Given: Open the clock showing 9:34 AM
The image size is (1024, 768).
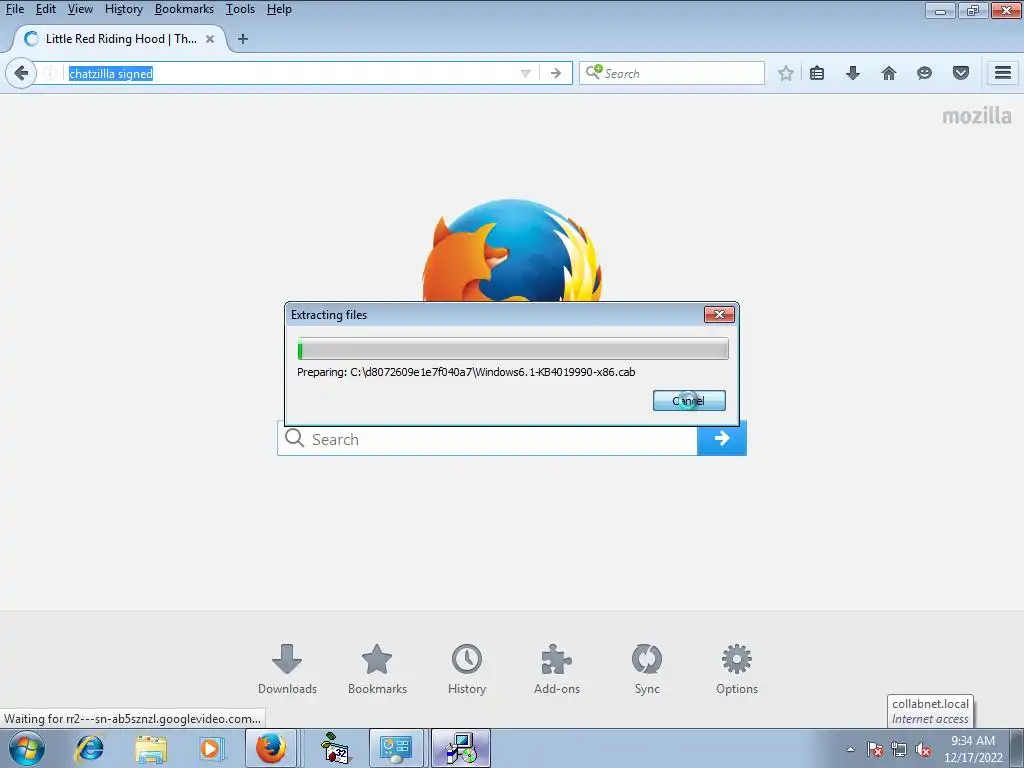Looking at the screenshot, I should 973,749.
